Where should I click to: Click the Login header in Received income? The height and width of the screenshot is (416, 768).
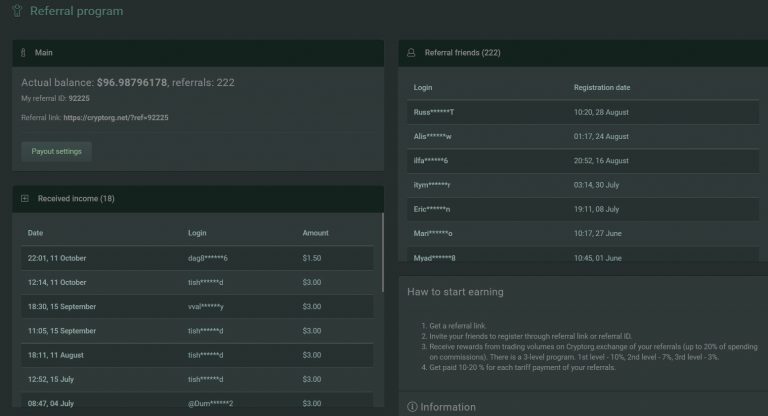pyautogui.click(x=197, y=233)
